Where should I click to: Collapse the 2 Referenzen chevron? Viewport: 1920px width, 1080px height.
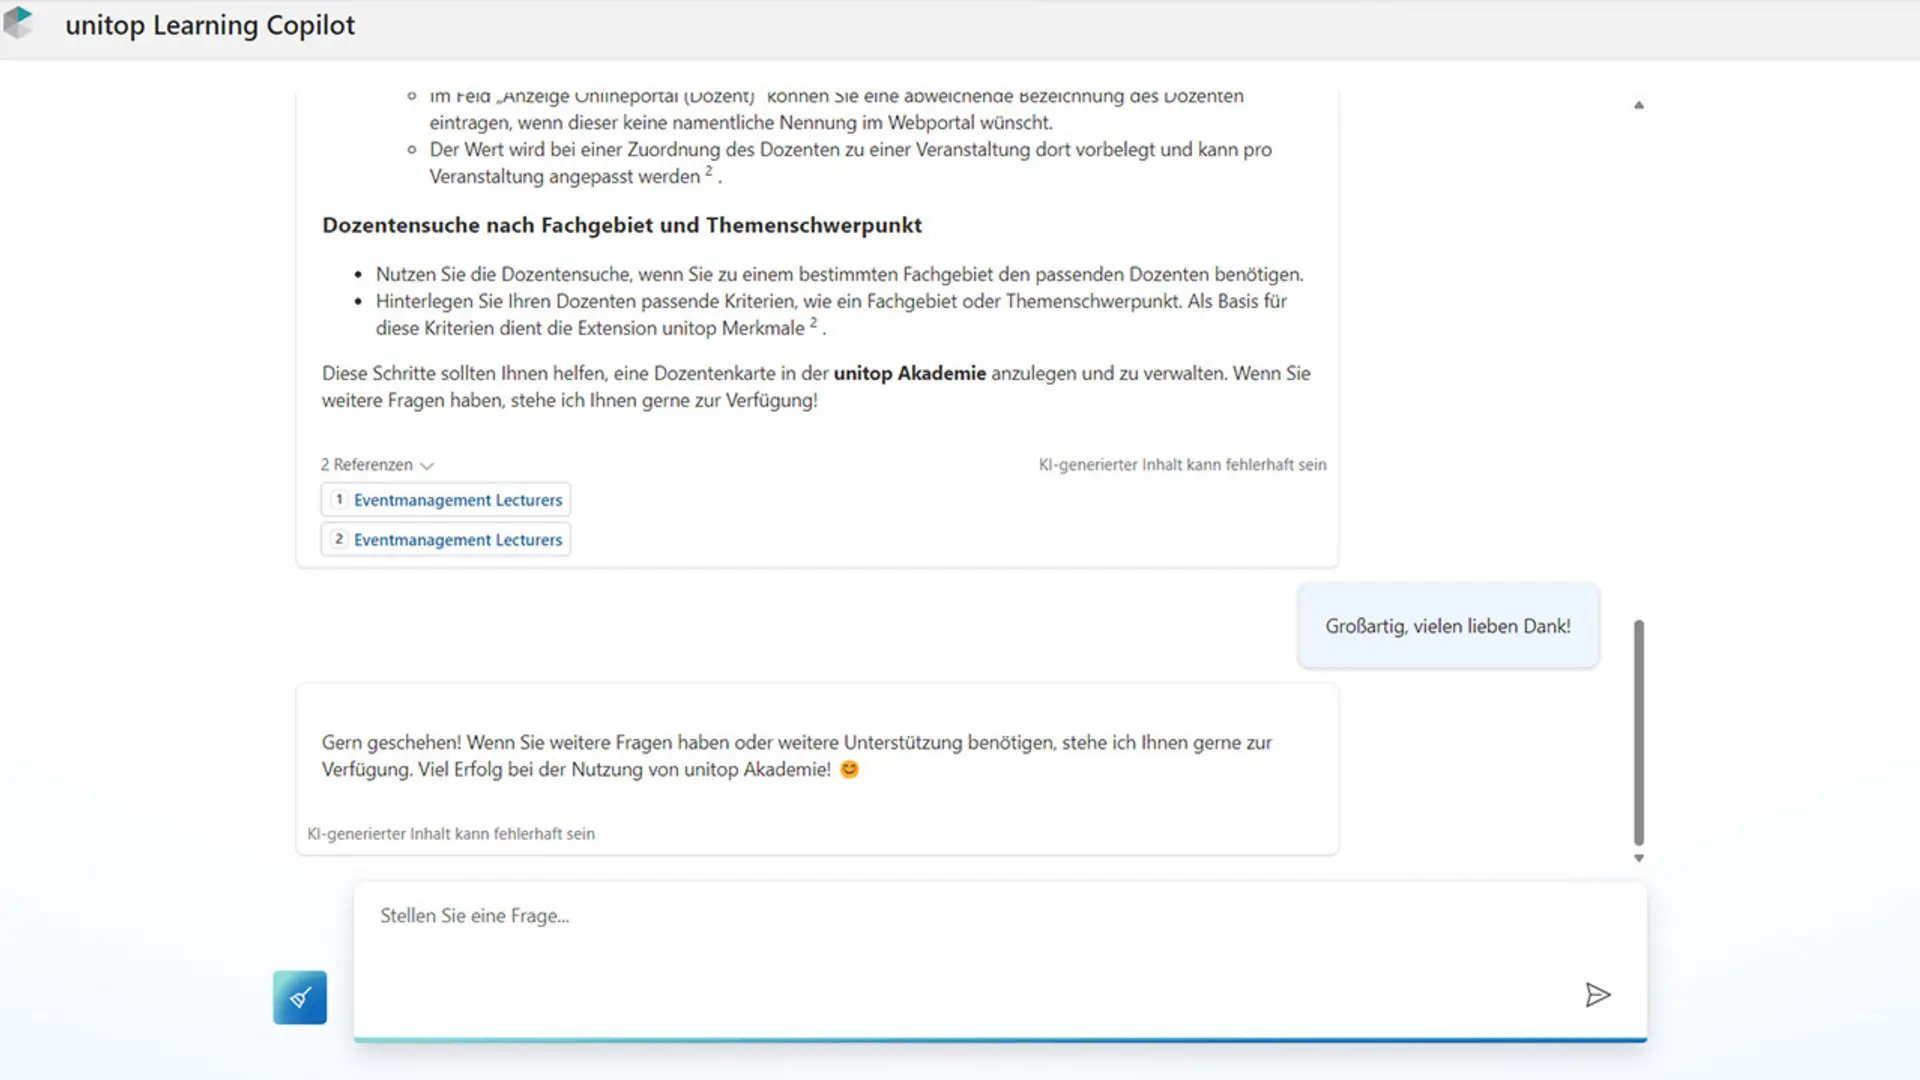point(427,466)
